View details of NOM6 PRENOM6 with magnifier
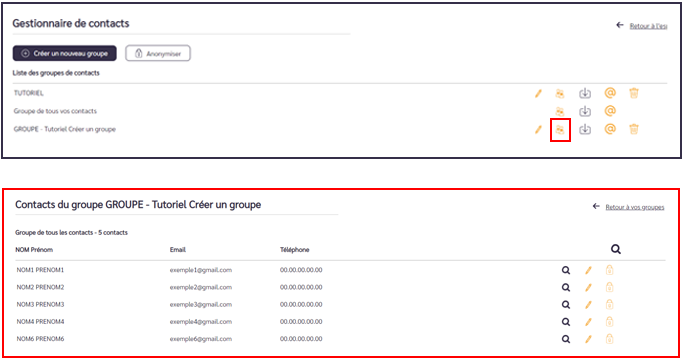 tap(566, 339)
